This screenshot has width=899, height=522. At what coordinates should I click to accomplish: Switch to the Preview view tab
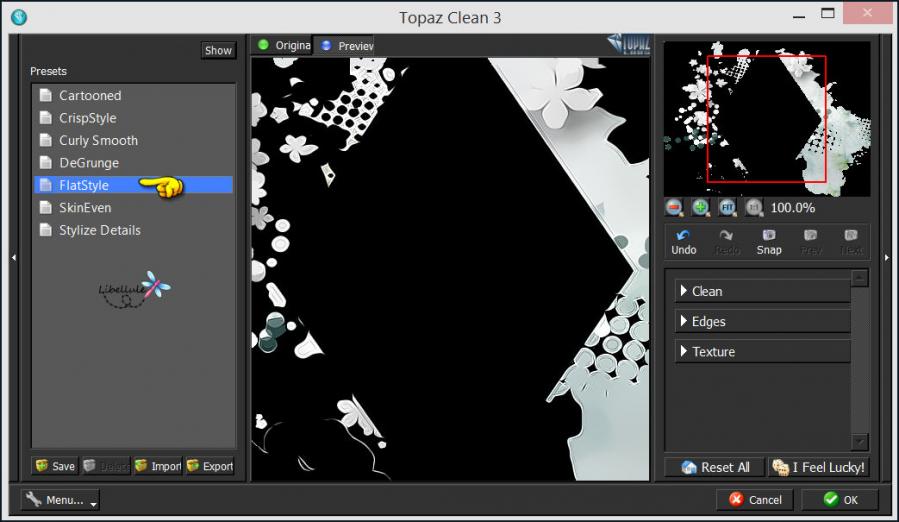[346, 45]
